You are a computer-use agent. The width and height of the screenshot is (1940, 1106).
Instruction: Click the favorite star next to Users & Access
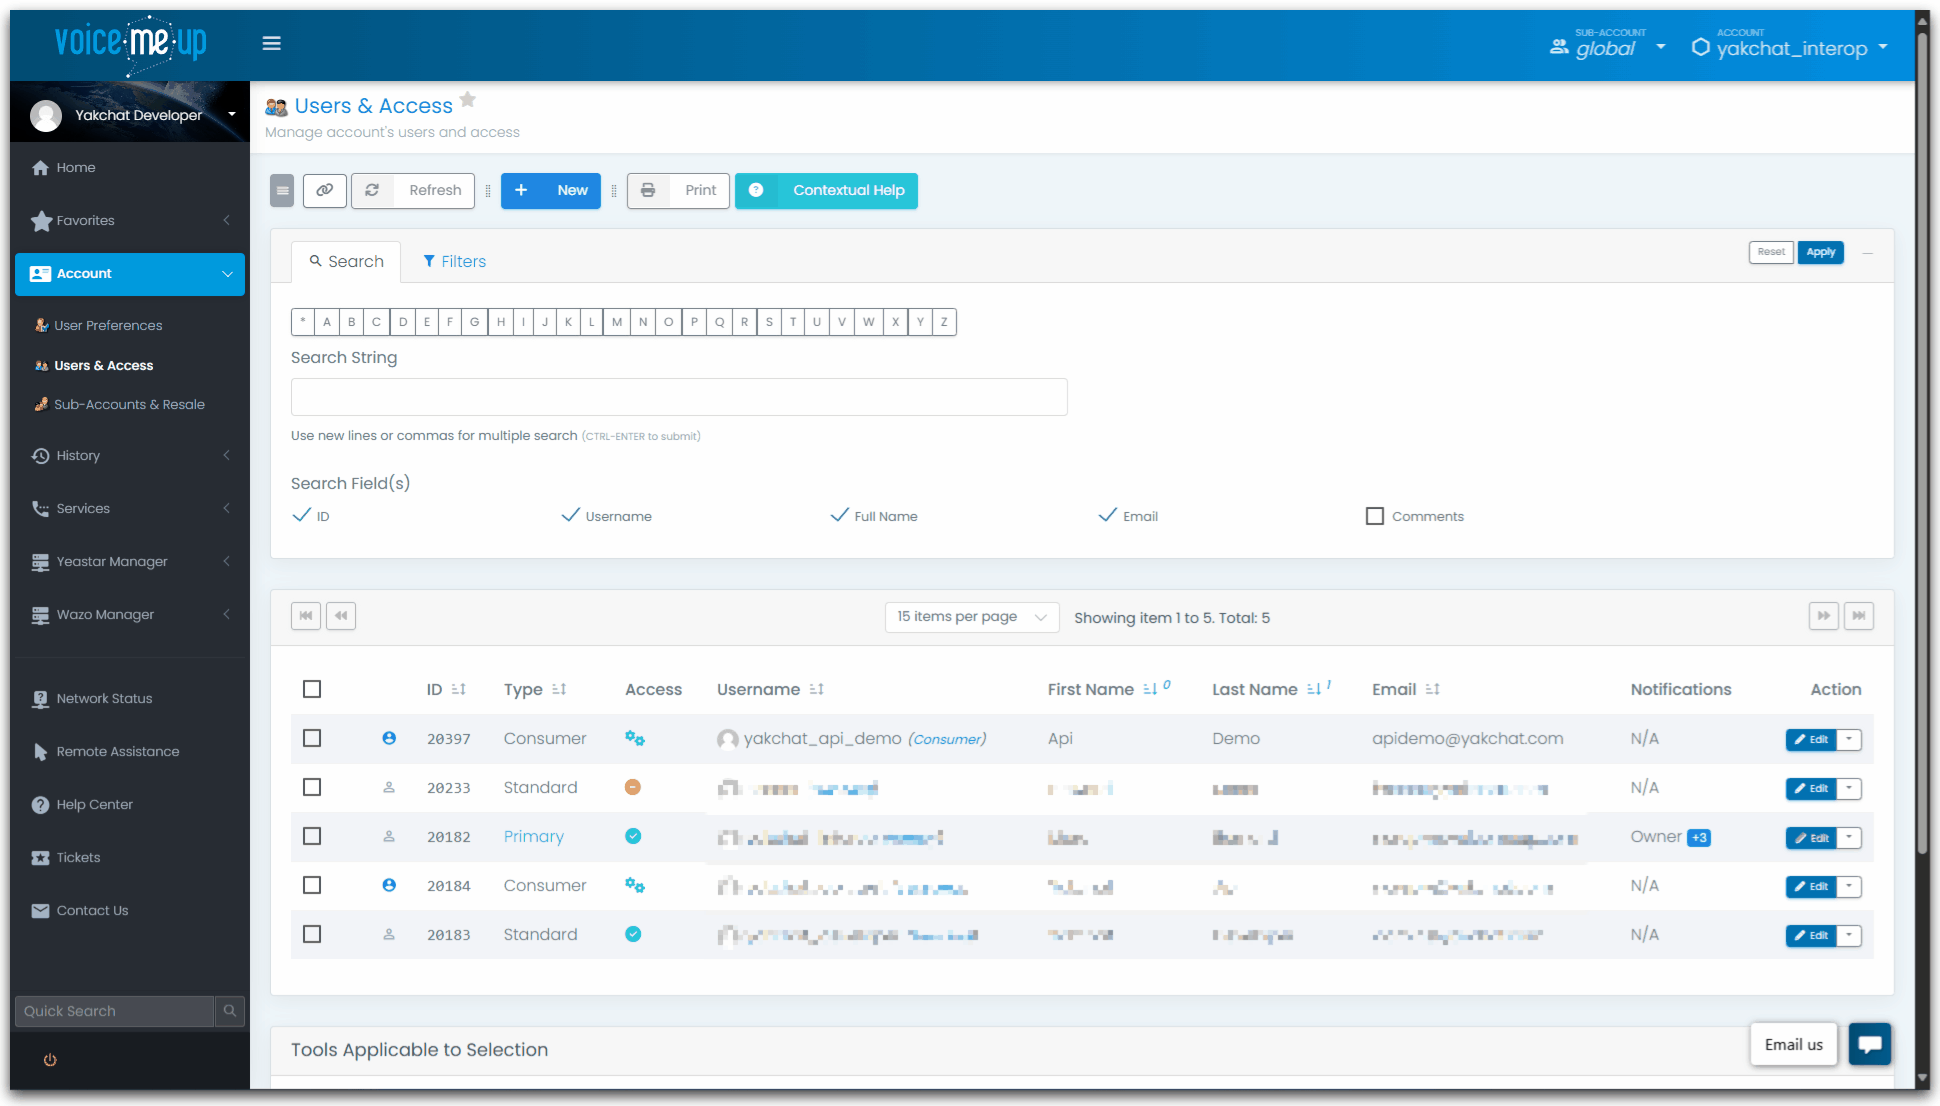tap(467, 100)
